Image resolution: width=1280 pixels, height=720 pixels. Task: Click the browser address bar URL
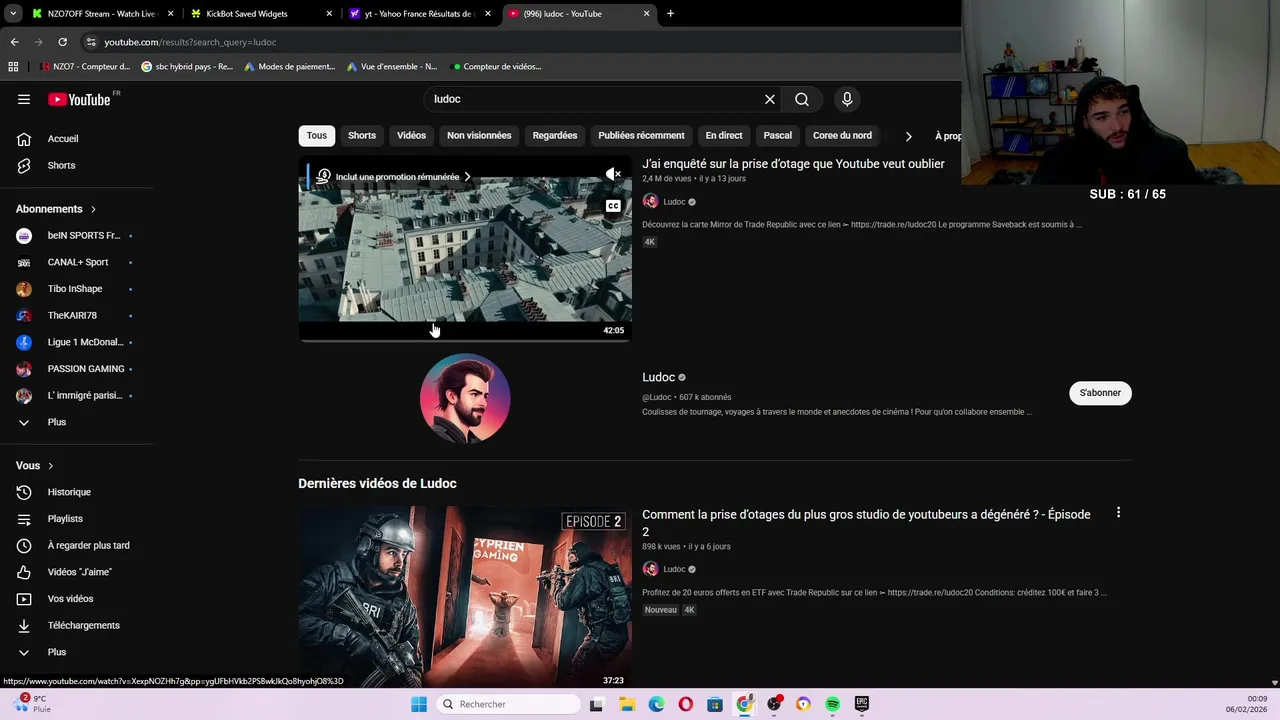[x=190, y=42]
